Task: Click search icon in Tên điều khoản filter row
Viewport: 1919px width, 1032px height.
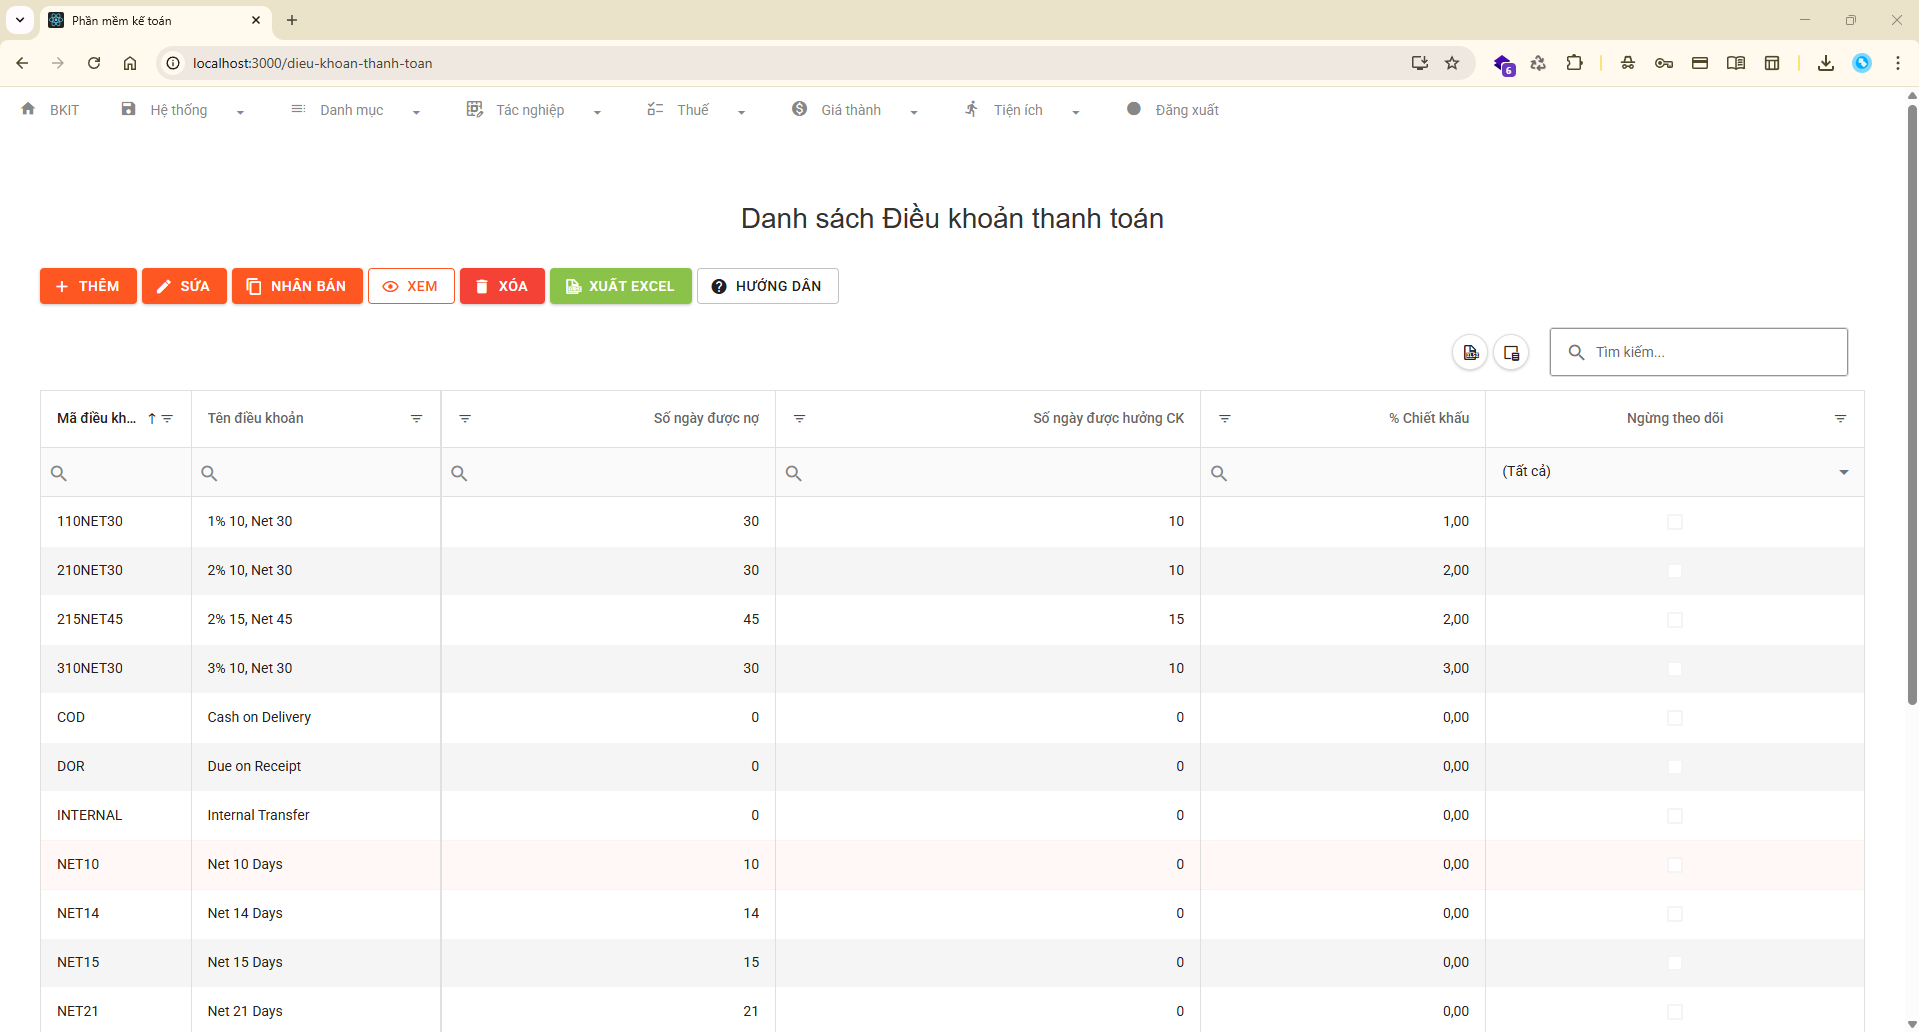Action: tap(209, 473)
